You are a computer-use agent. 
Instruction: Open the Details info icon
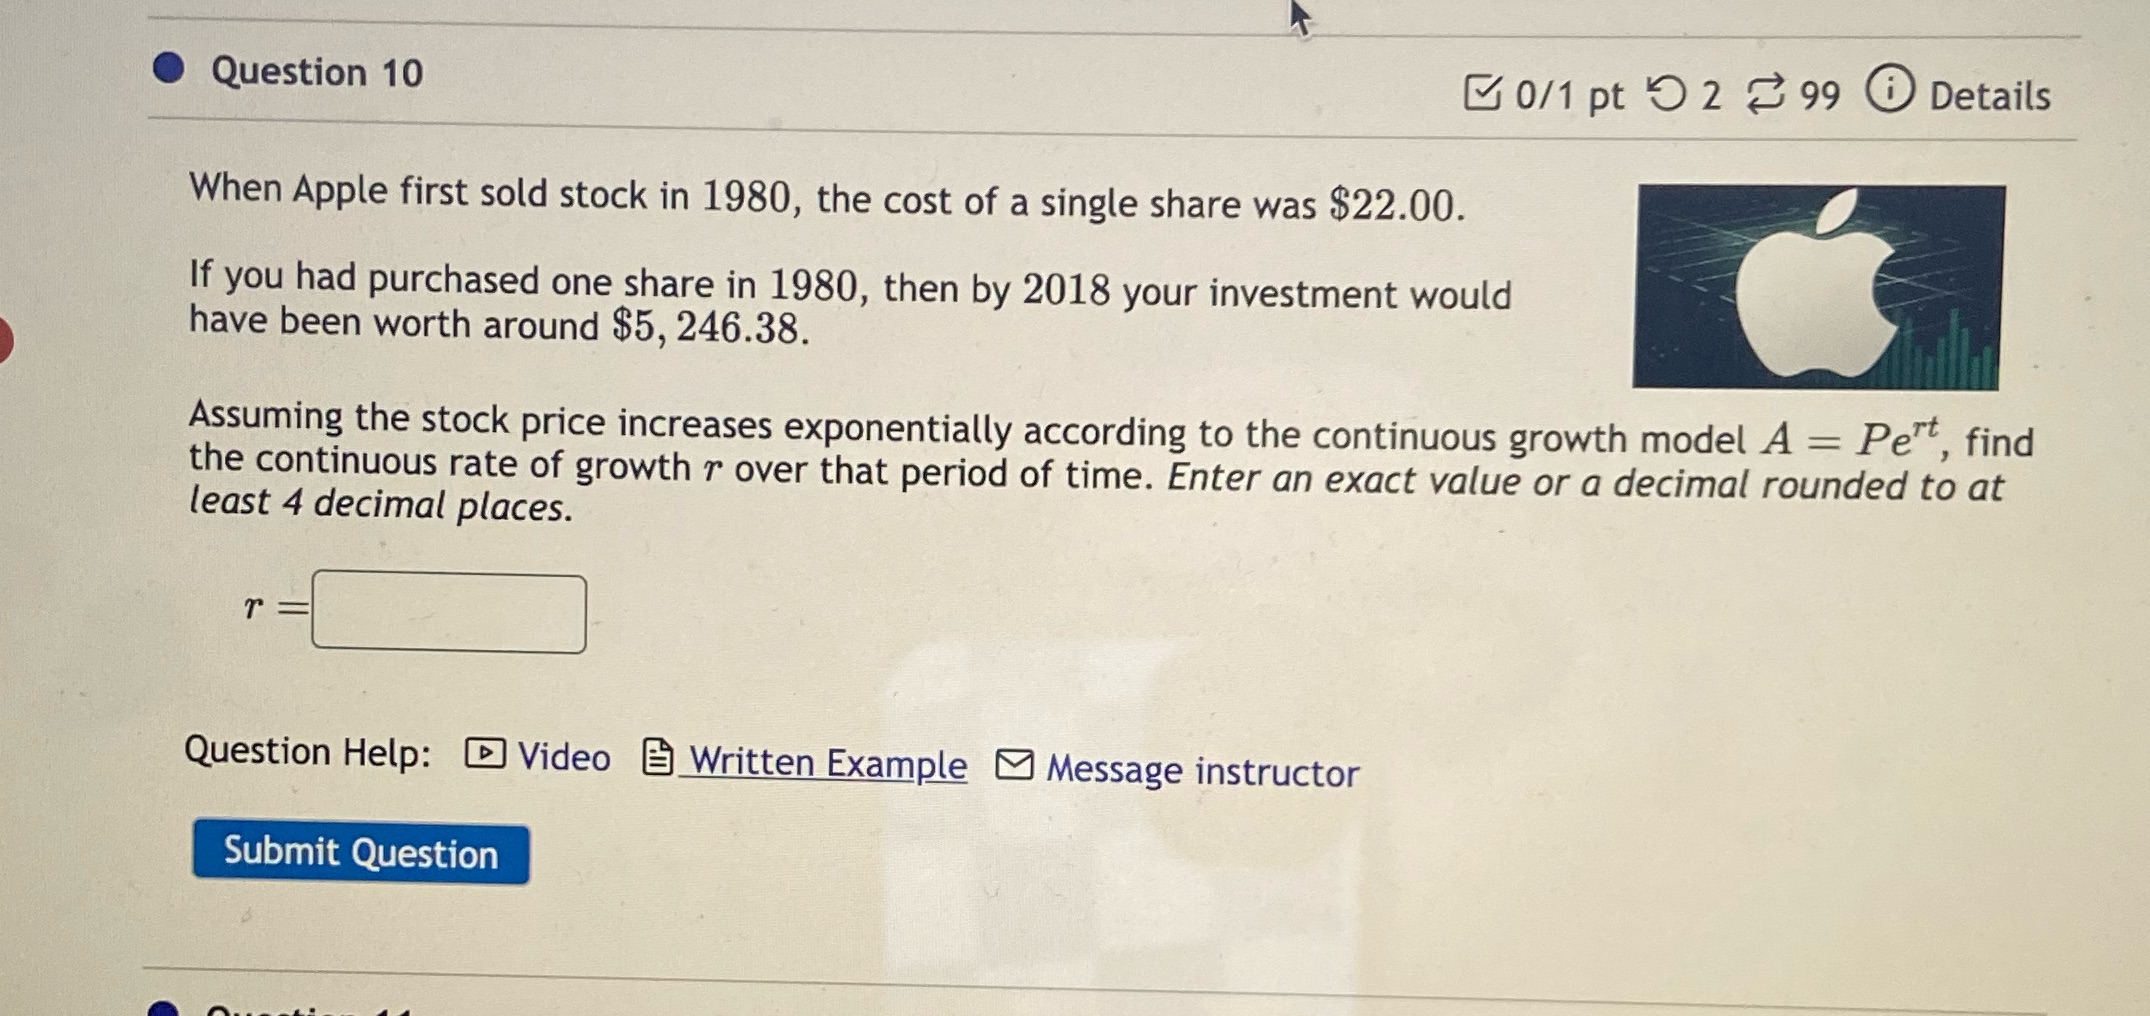point(1889,92)
